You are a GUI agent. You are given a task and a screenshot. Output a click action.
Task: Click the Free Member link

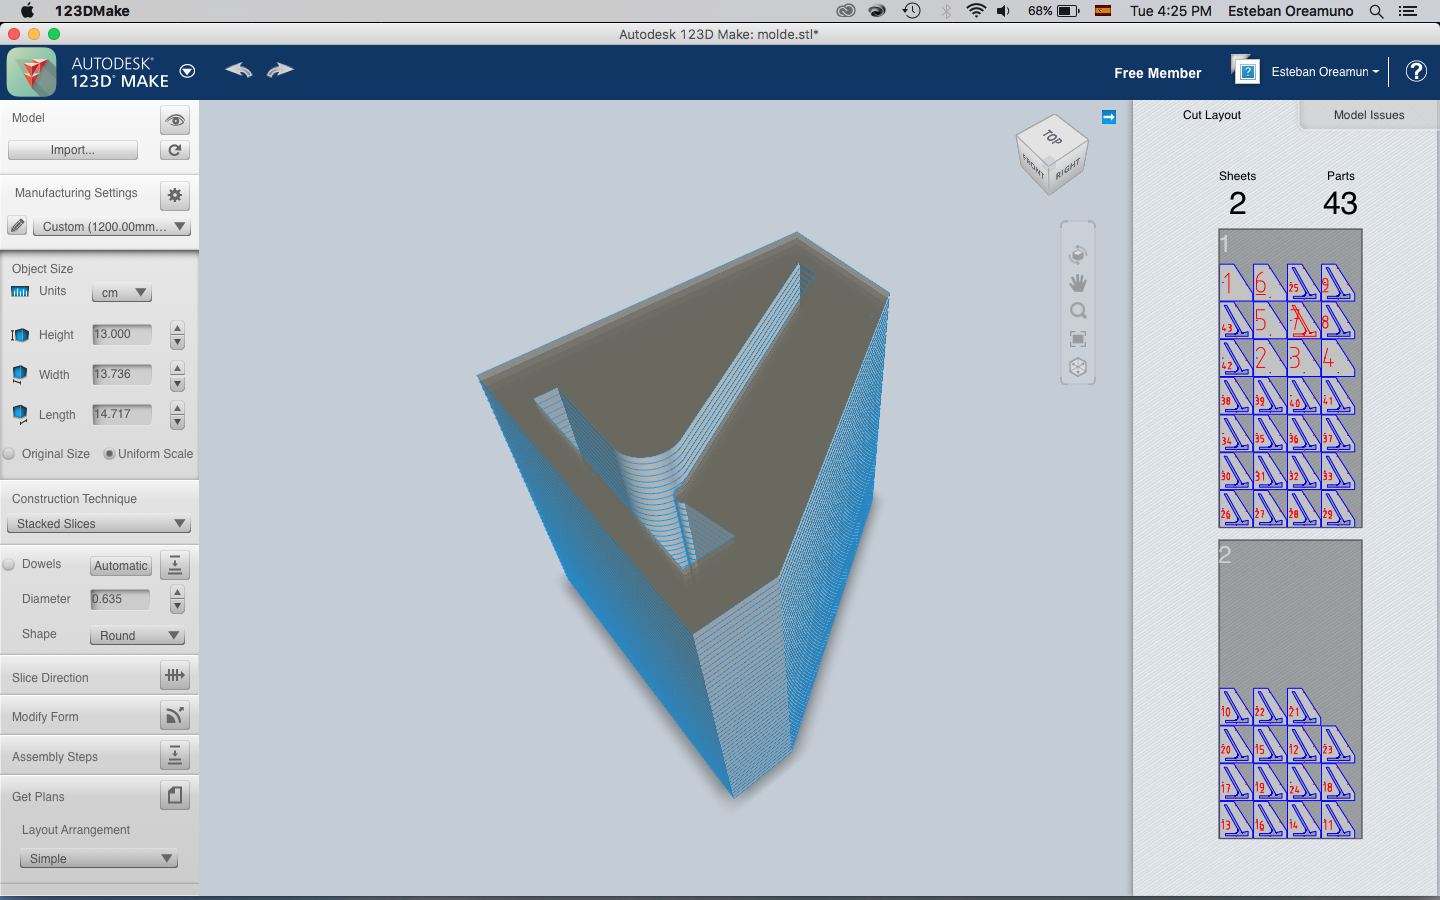click(x=1158, y=73)
